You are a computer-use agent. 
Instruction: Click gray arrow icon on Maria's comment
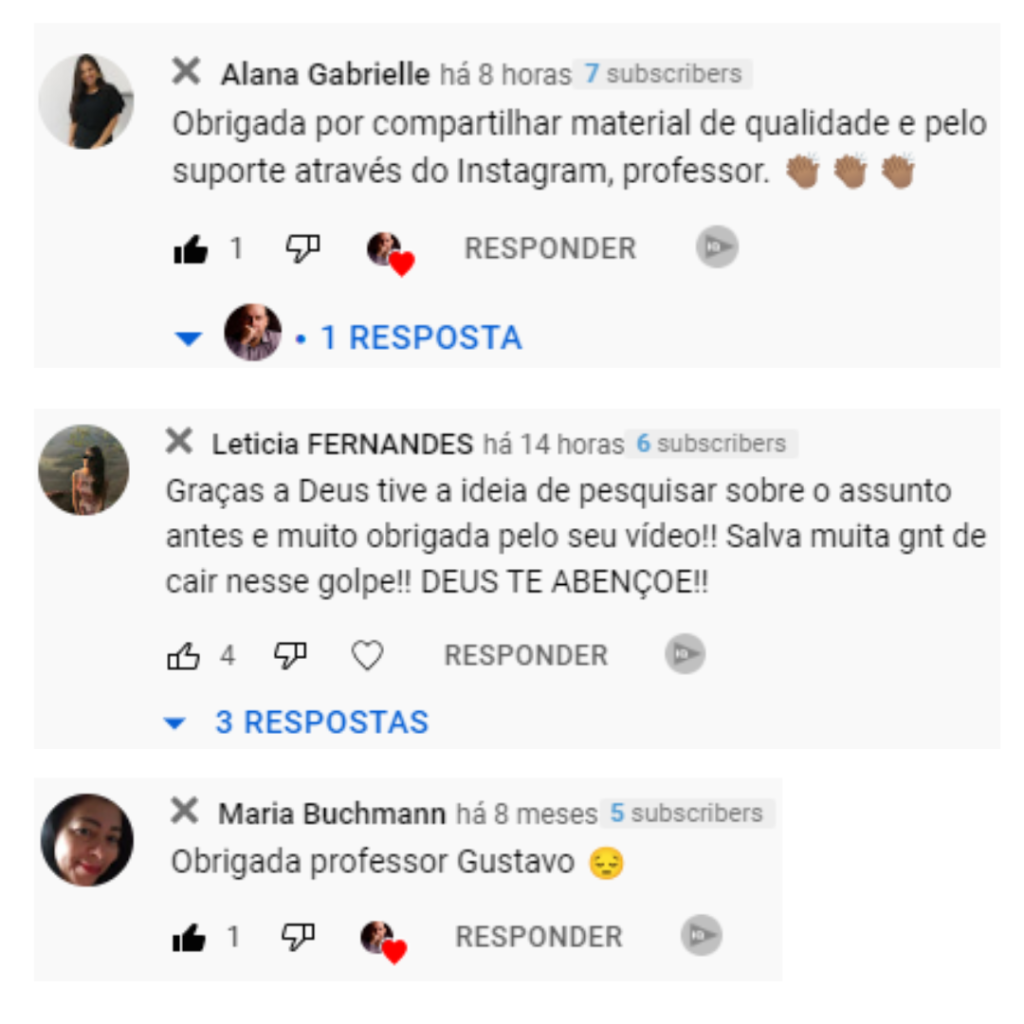point(701,935)
